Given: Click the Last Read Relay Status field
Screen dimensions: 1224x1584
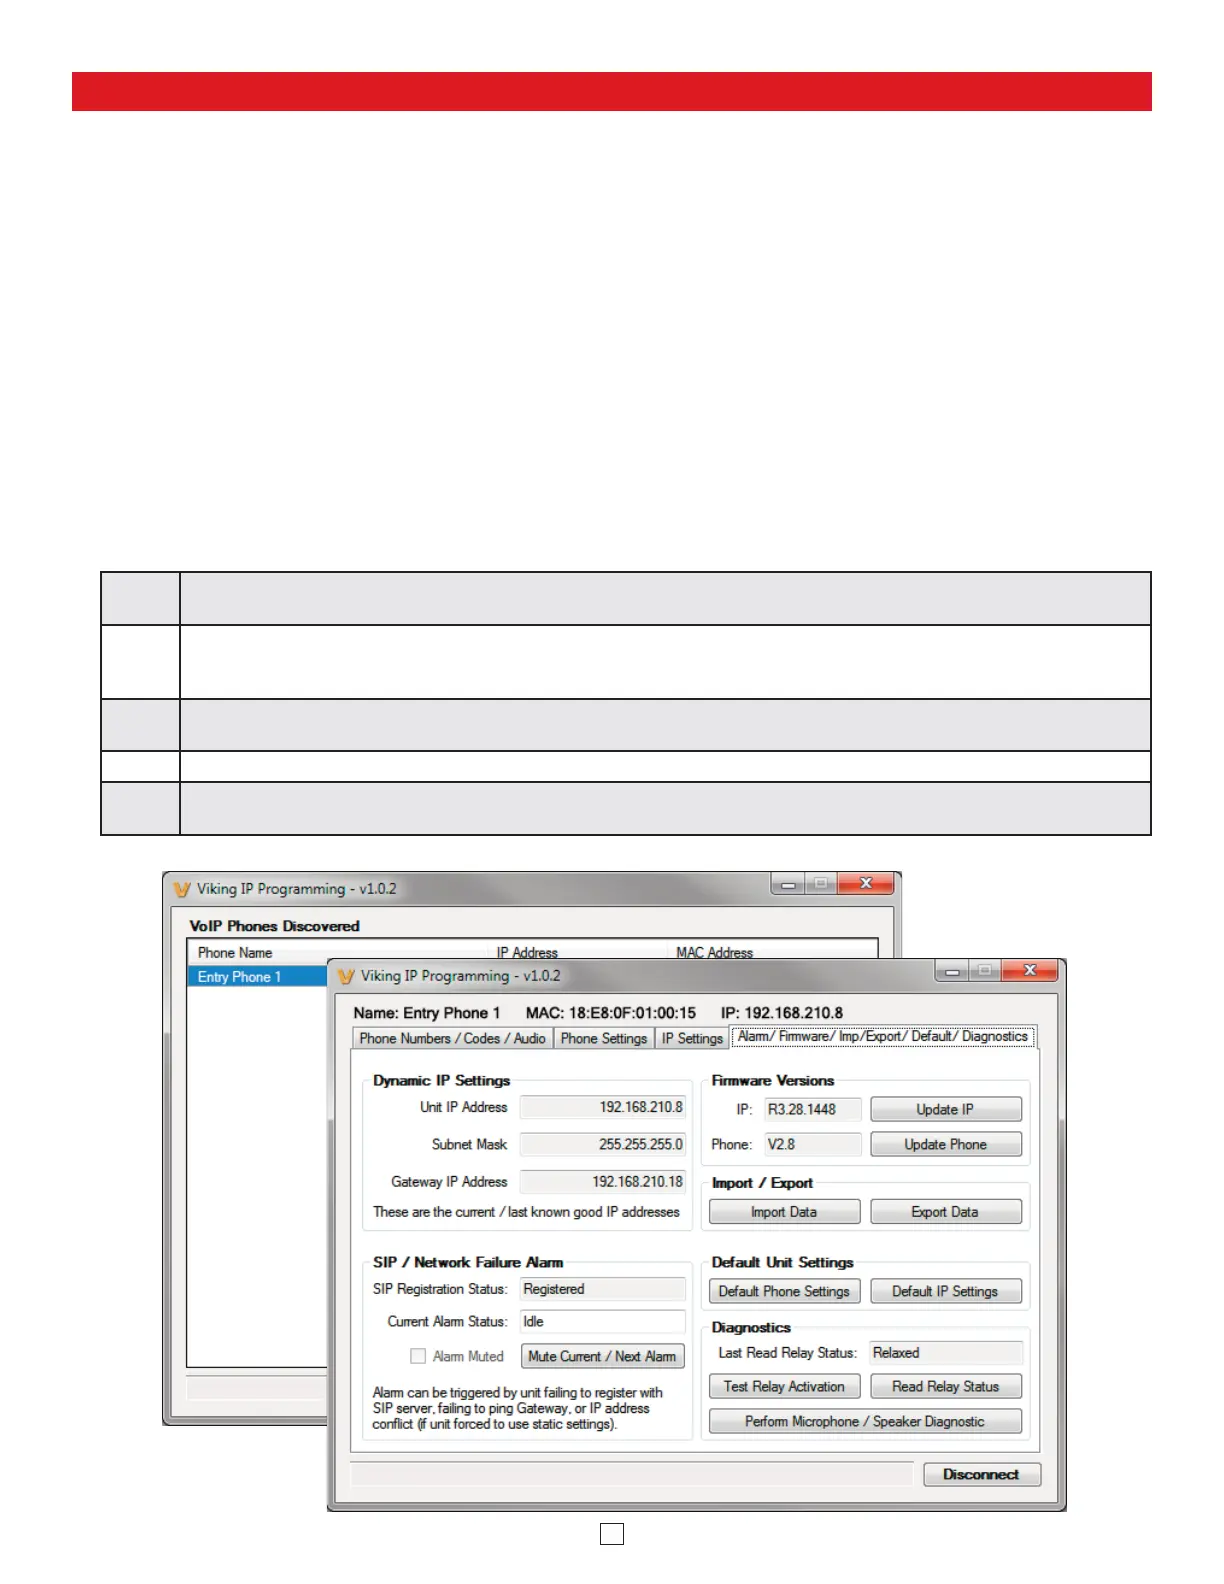Looking at the screenshot, I should coord(946,1352).
